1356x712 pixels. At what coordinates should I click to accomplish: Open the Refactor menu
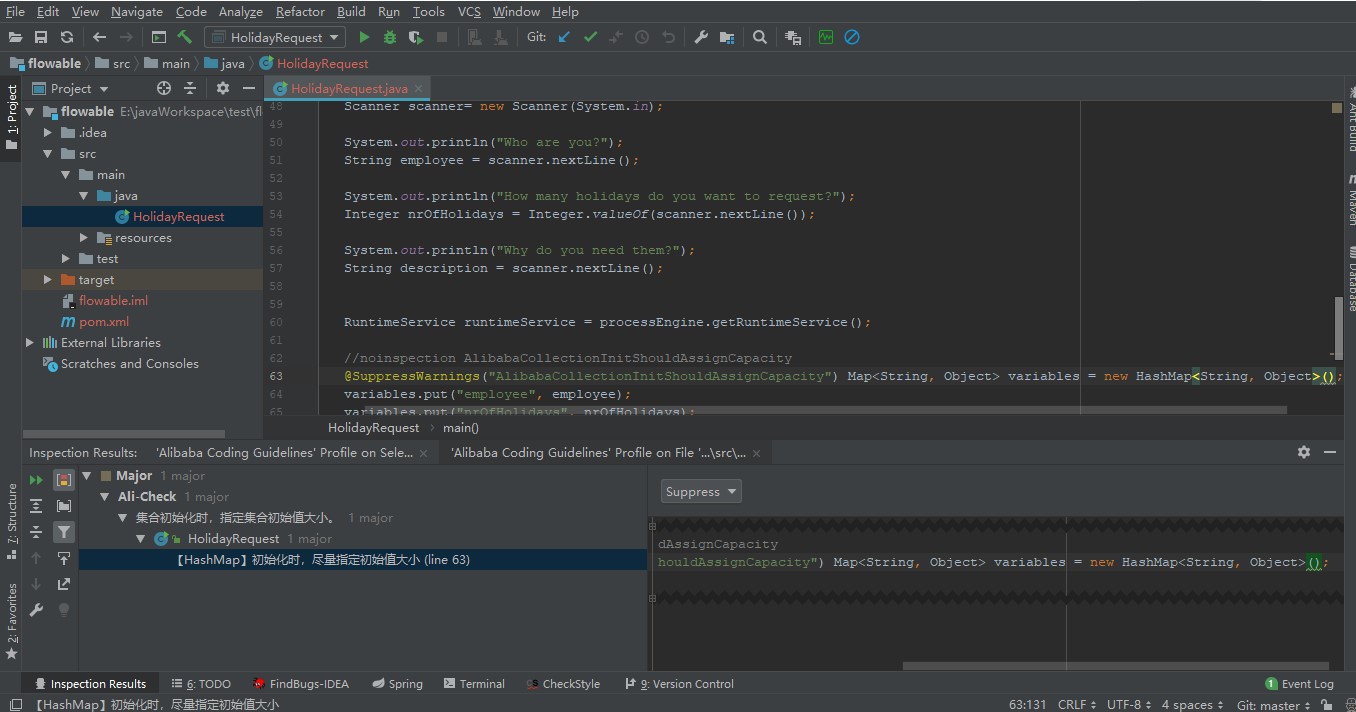tap(300, 12)
